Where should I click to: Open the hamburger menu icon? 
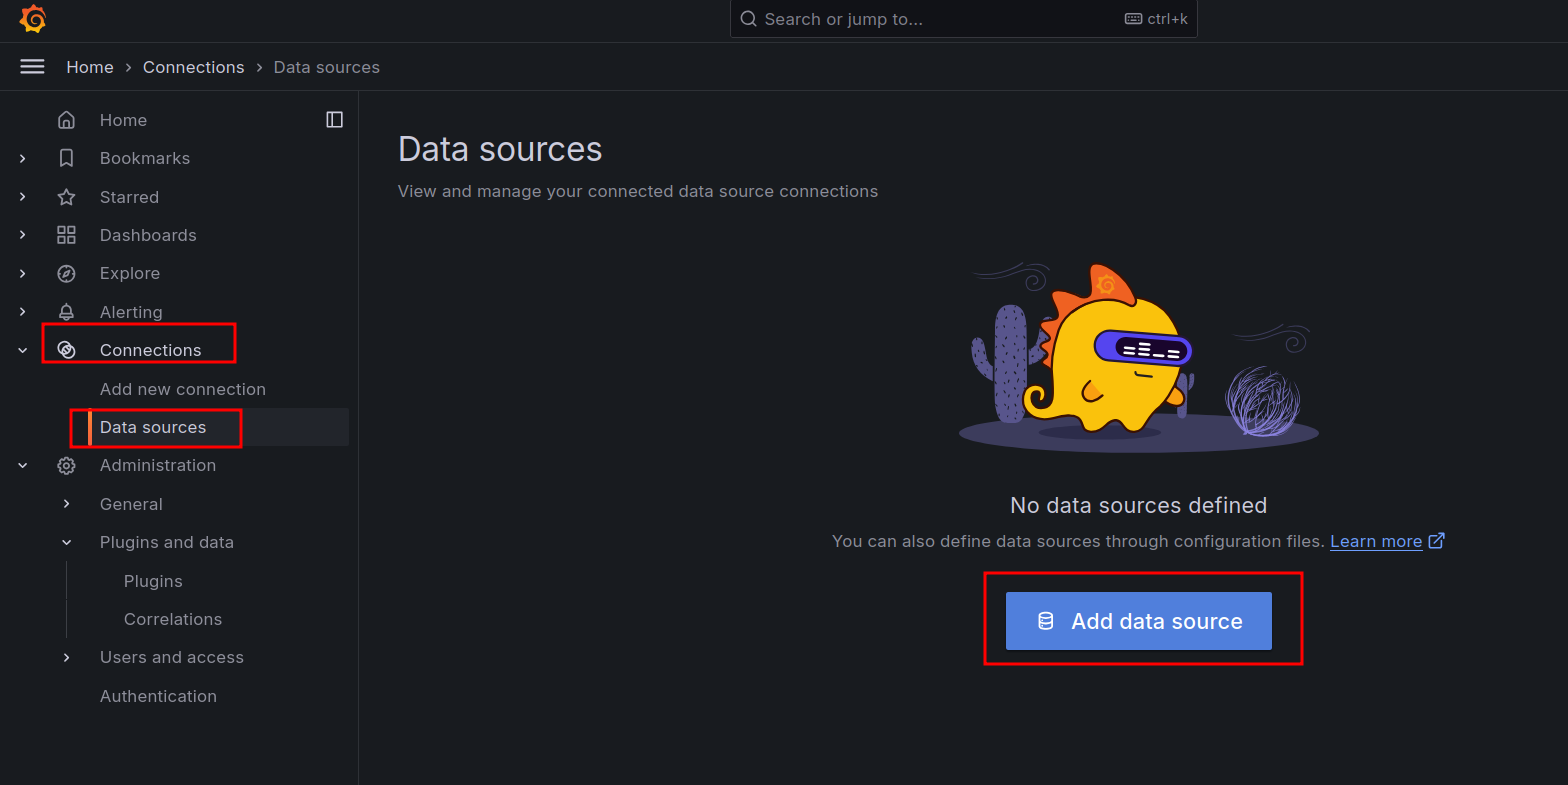(33, 67)
